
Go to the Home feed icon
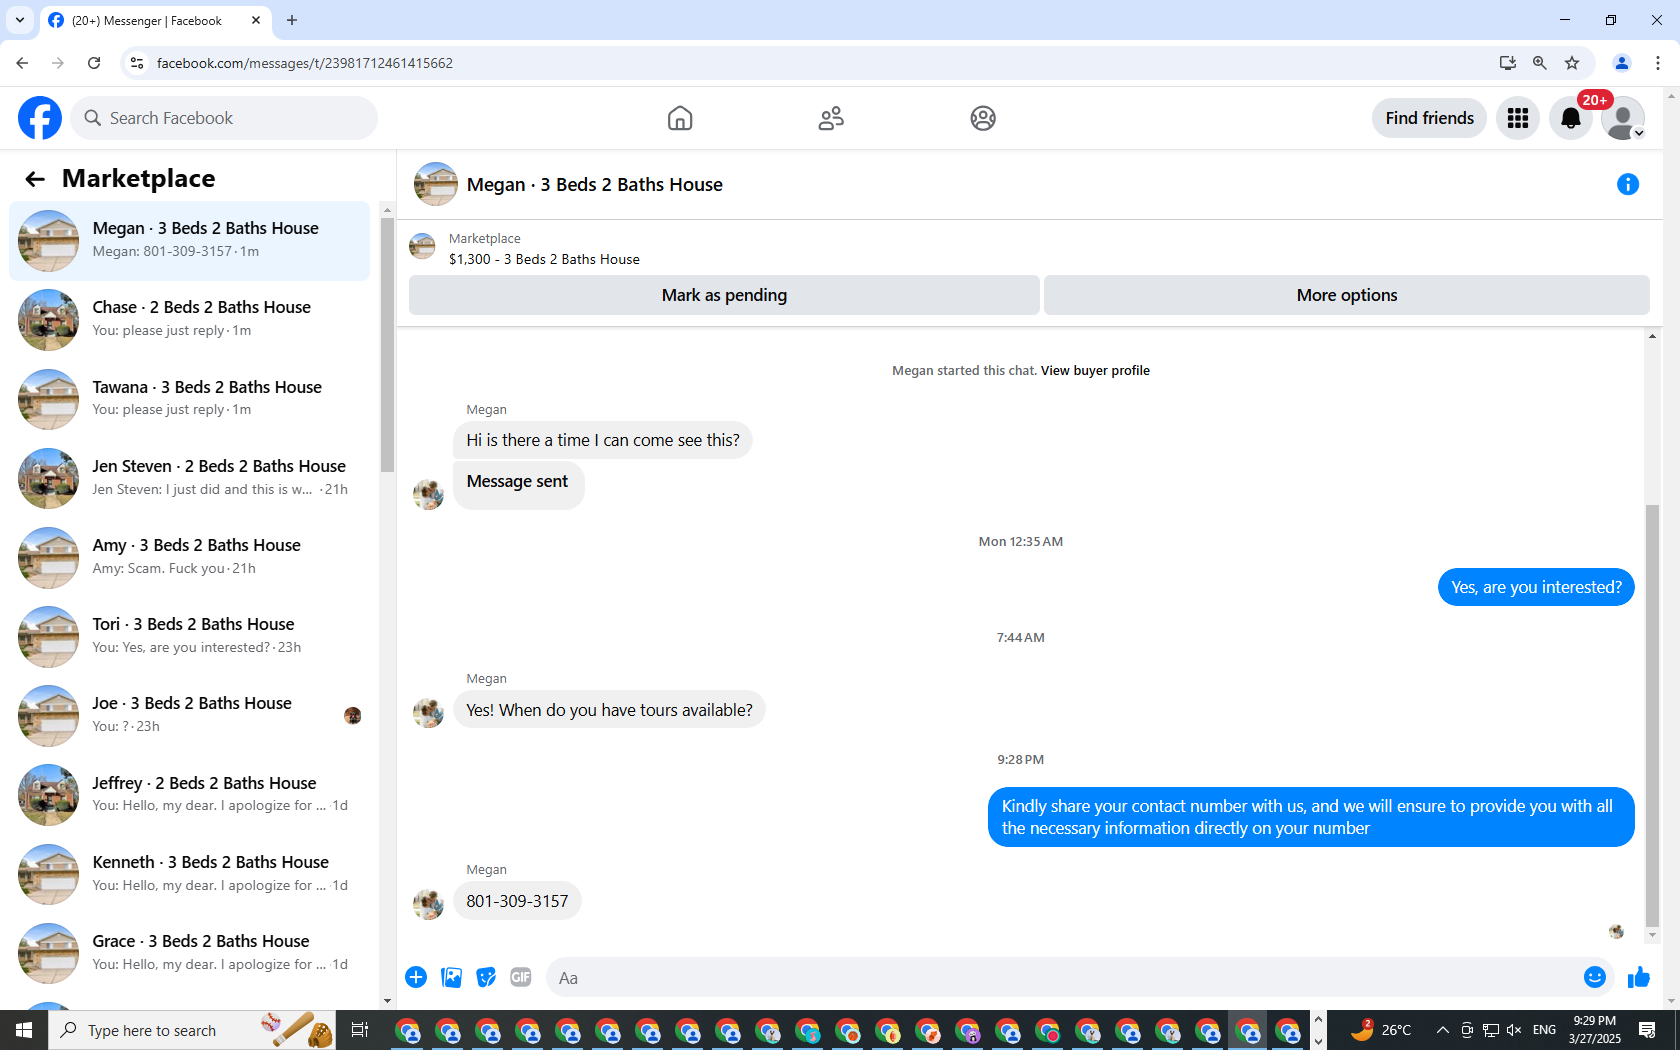pyautogui.click(x=680, y=118)
